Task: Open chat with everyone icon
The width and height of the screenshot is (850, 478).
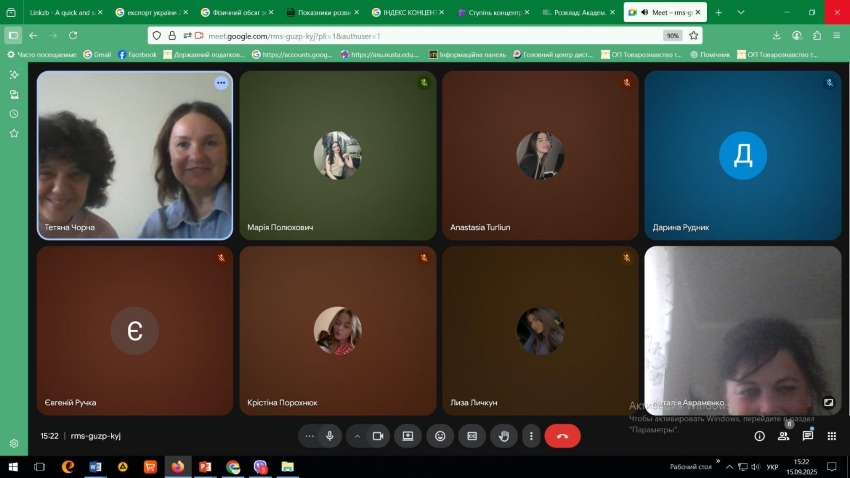Action: [x=808, y=436]
